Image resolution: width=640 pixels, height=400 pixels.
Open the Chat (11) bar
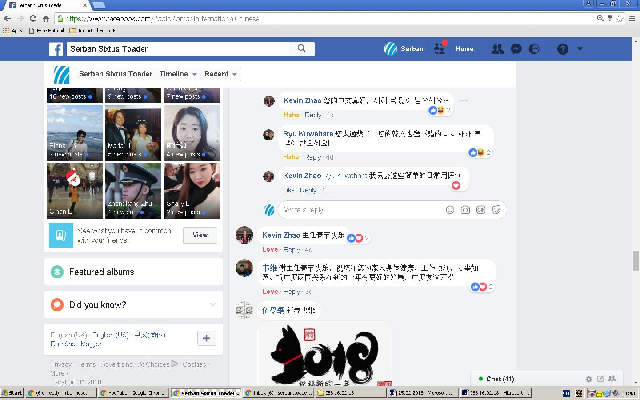501,379
